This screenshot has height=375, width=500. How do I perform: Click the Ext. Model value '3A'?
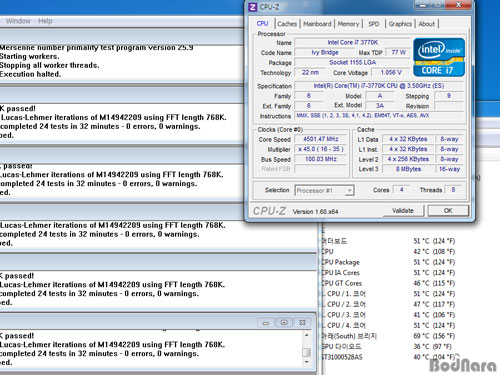(380, 106)
